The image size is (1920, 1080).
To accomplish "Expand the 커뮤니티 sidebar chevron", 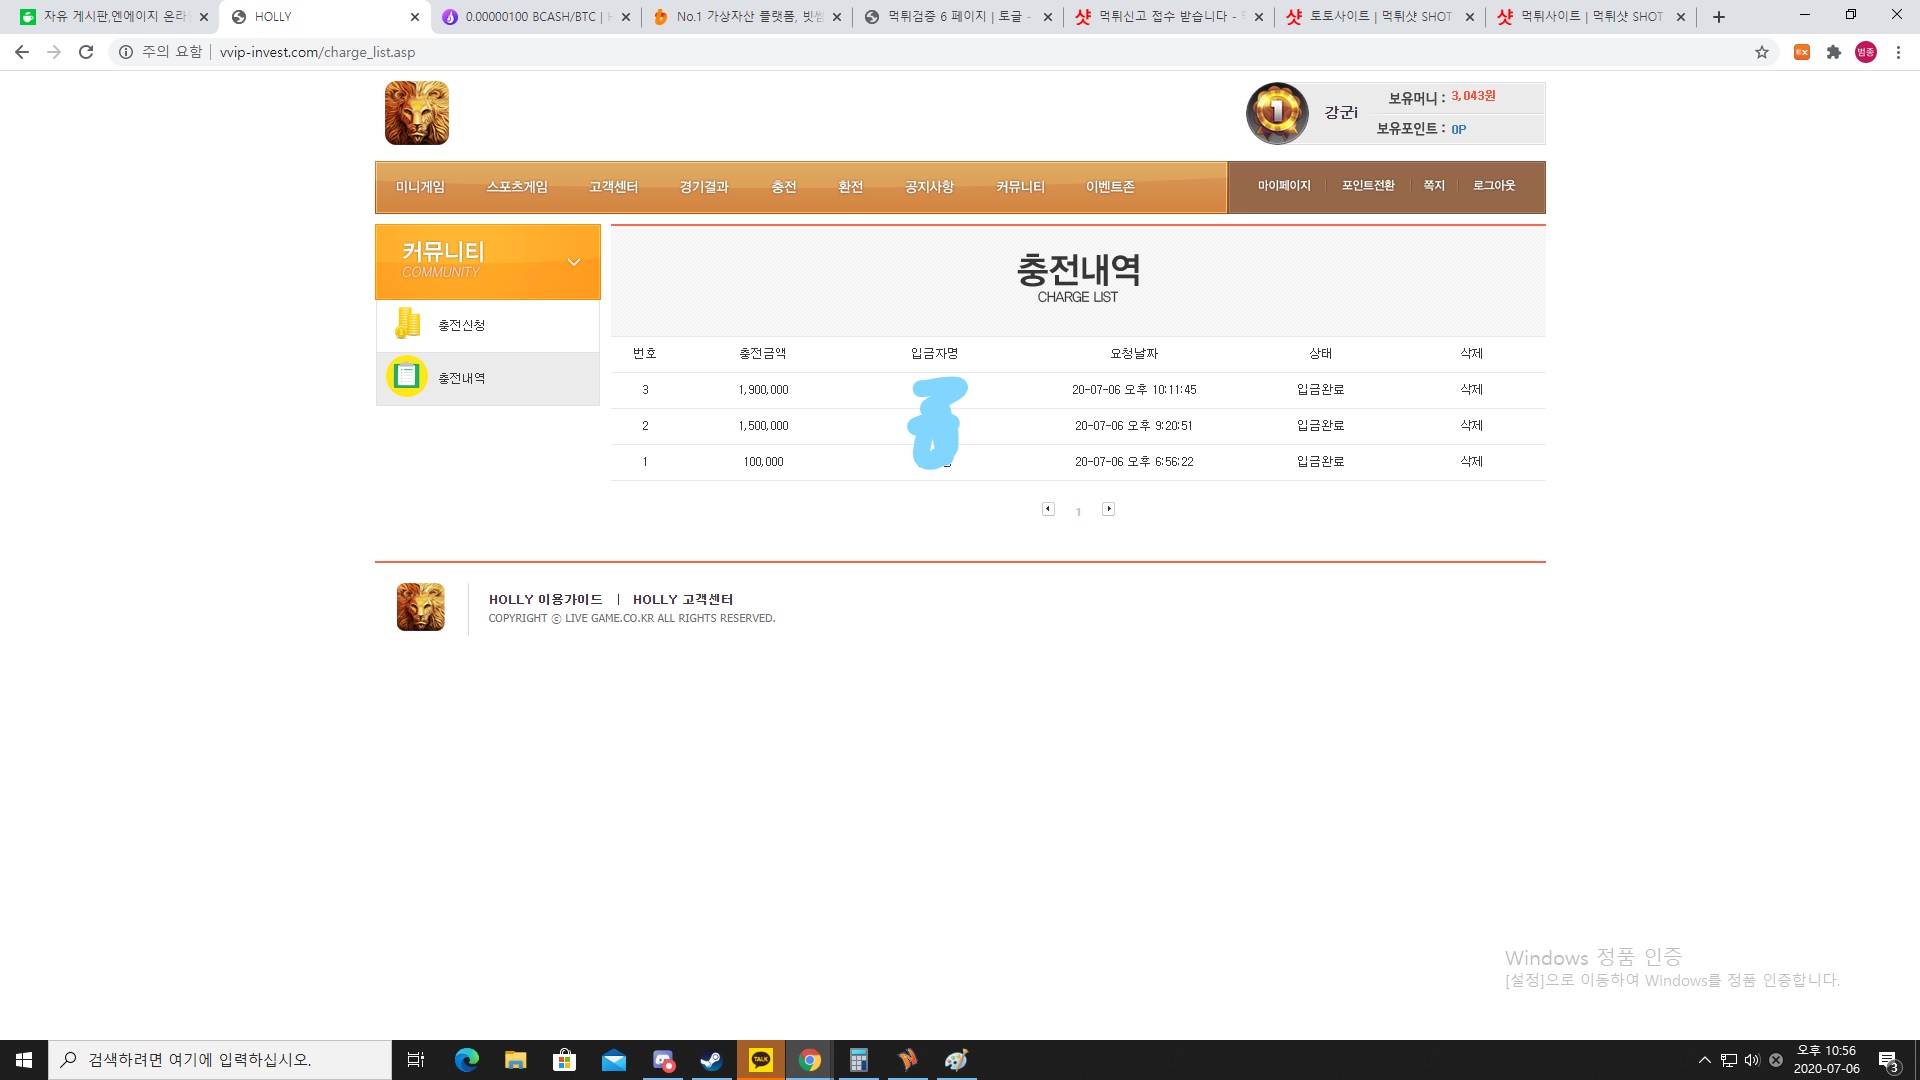I will pyautogui.click(x=574, y=262).
